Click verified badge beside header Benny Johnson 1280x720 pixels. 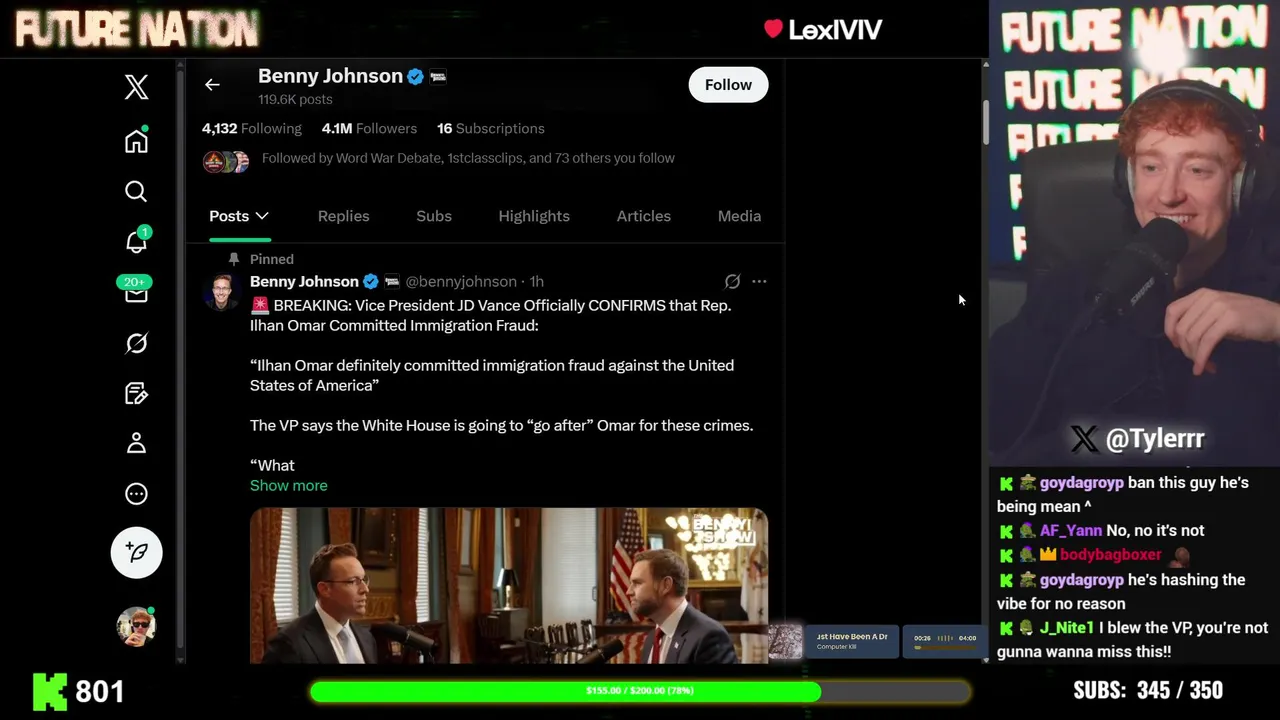[416, 77]
